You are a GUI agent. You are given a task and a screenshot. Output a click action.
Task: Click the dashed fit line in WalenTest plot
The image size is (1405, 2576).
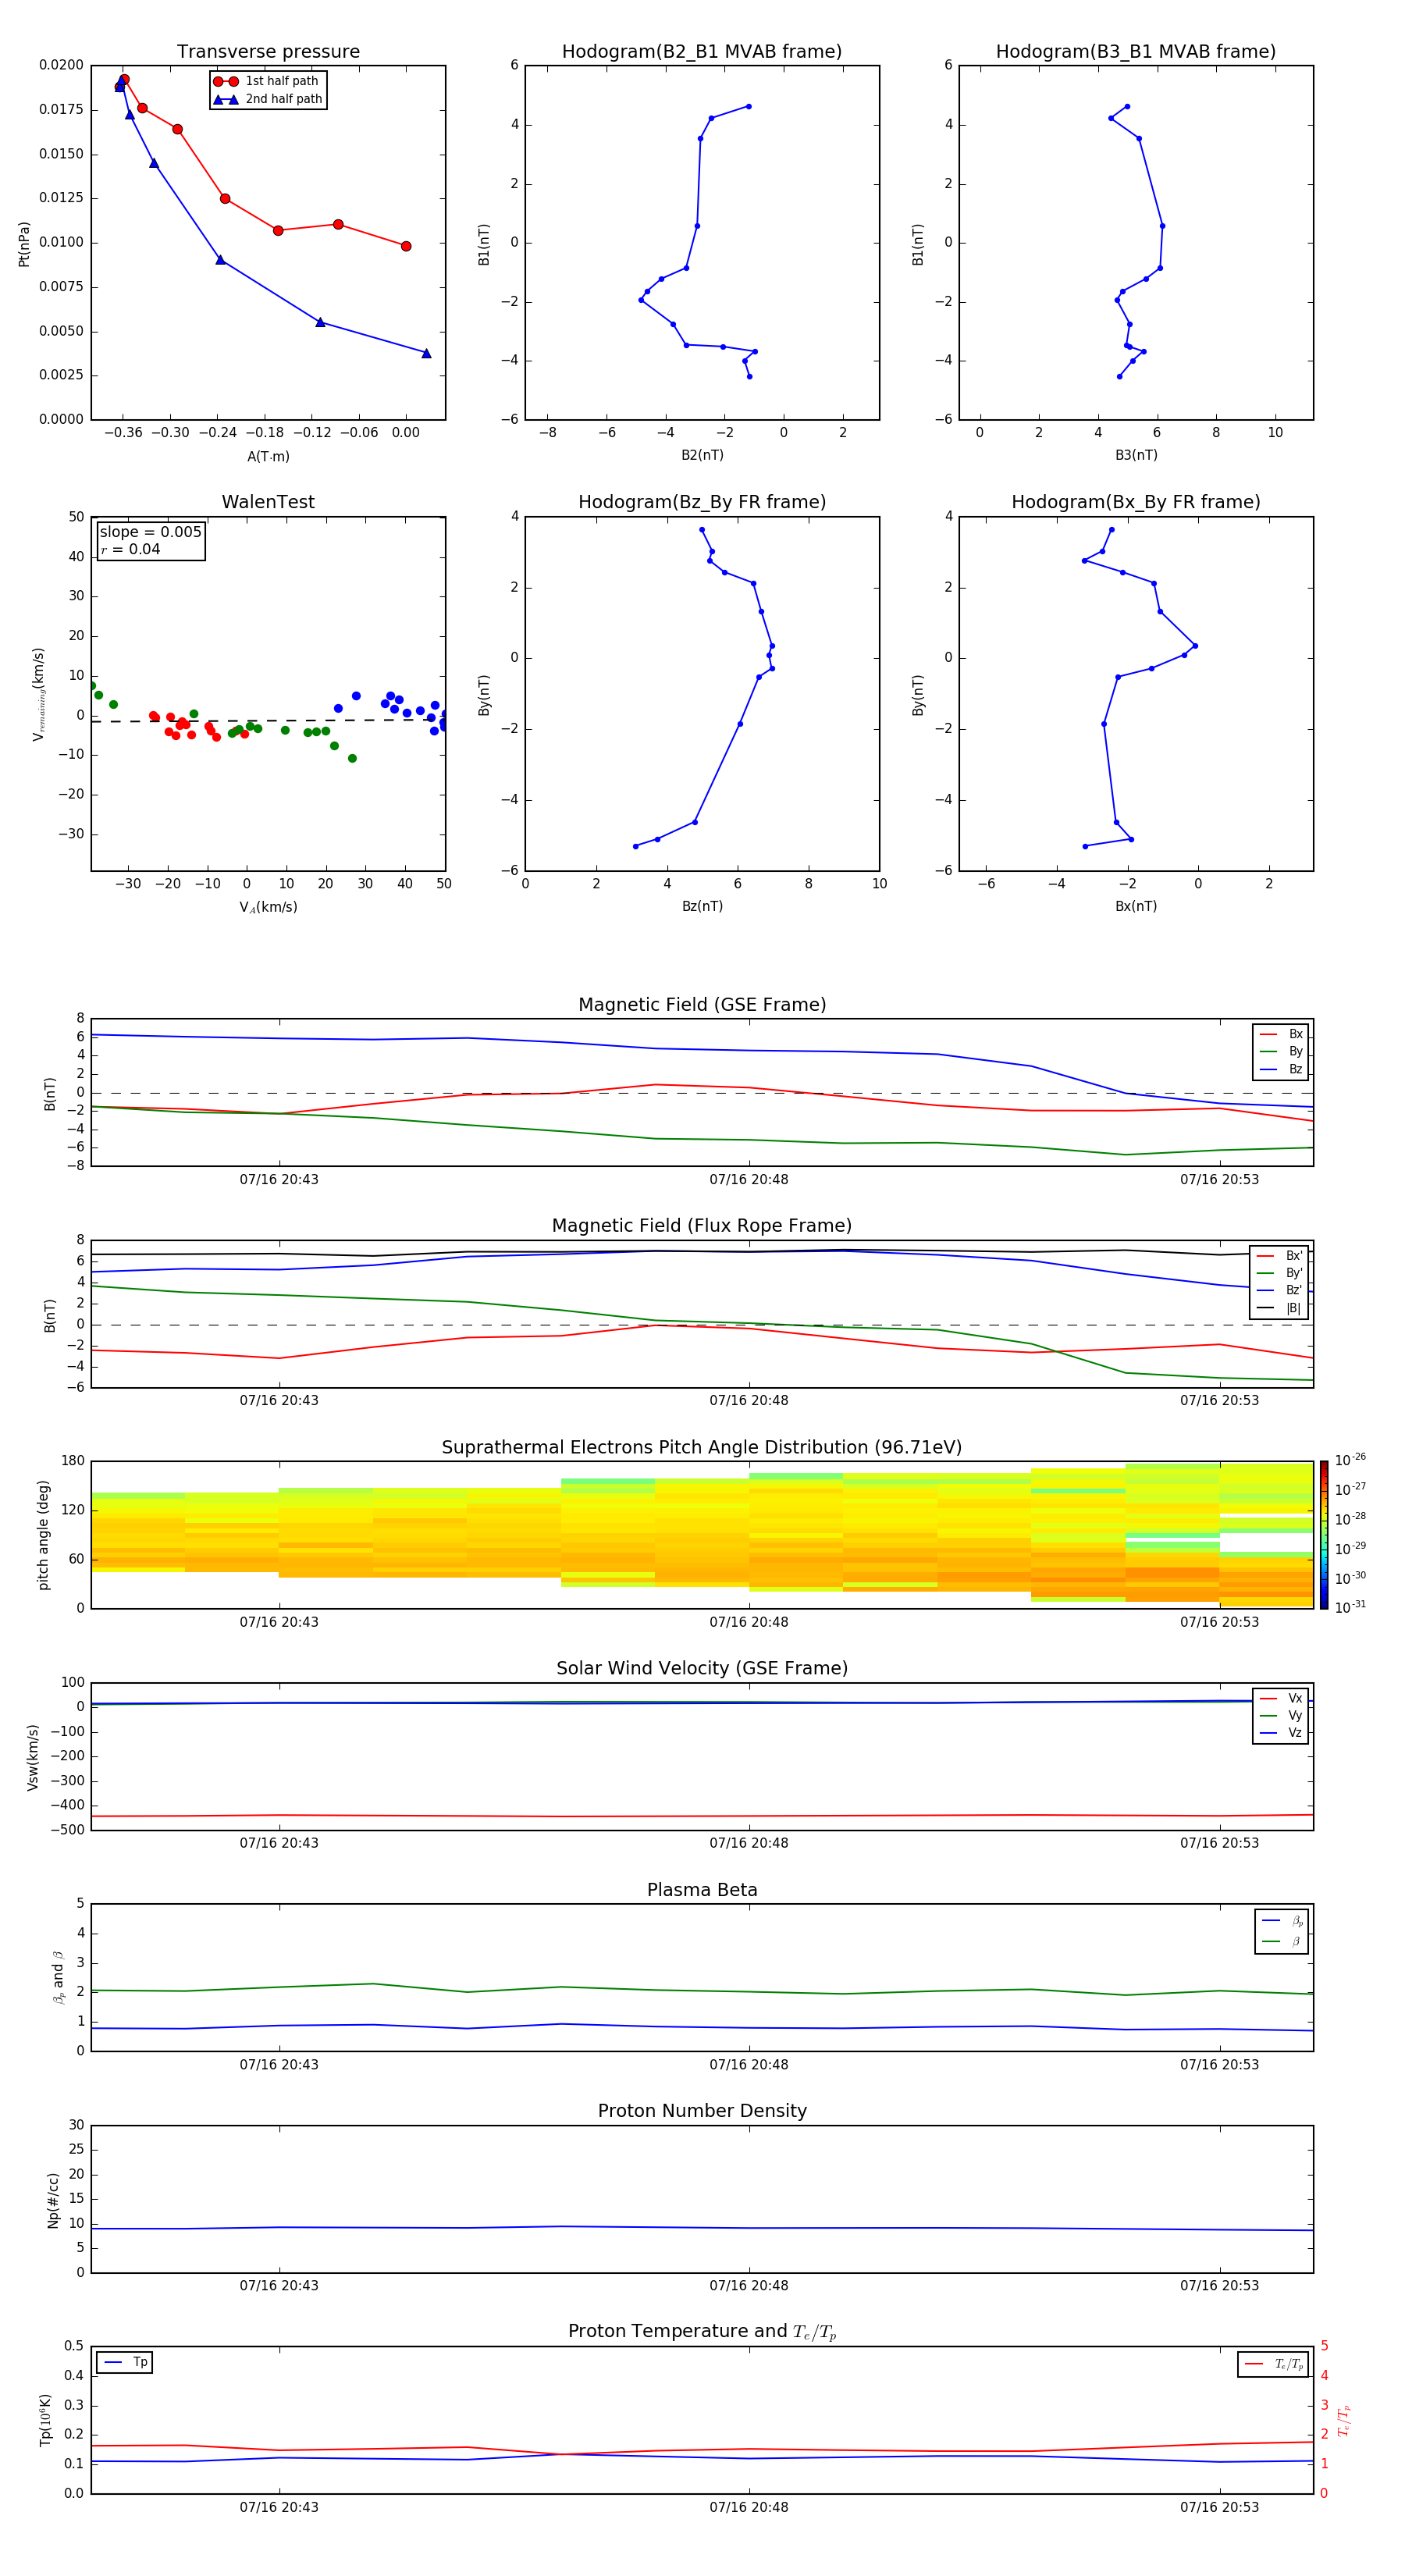coord(268,720)
